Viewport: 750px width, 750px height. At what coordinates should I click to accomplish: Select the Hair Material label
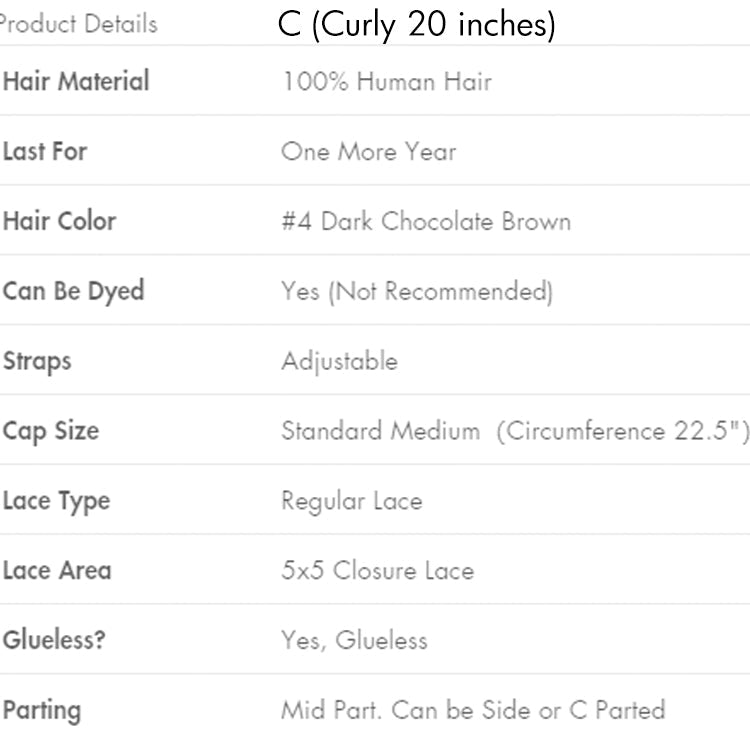(75, 81)
